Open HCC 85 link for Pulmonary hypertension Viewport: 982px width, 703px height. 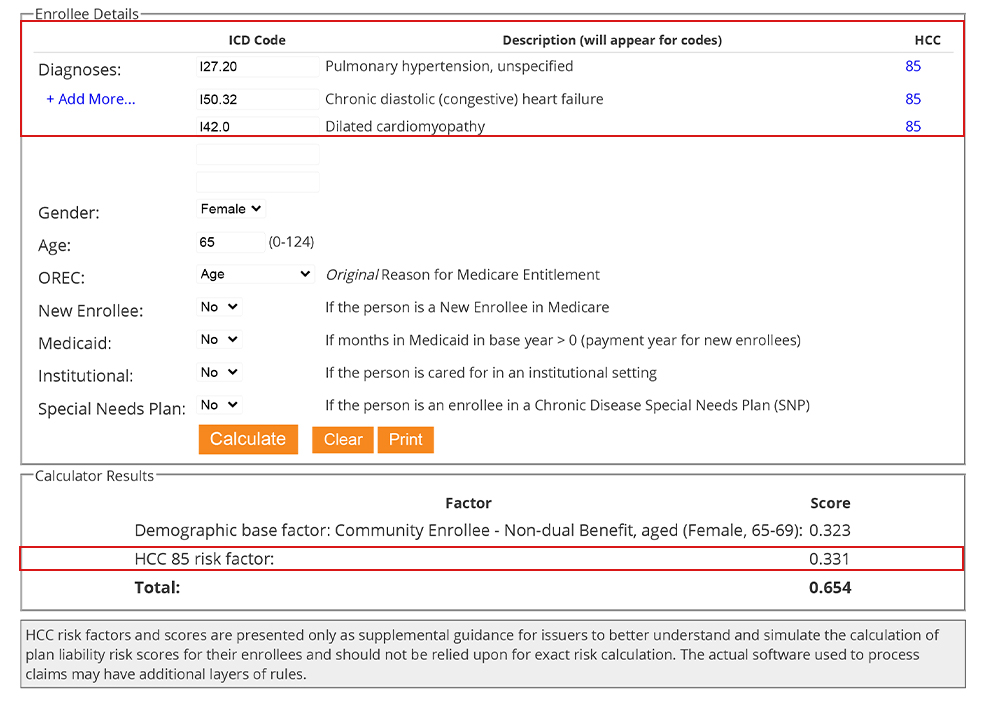(x=913, y=66)
